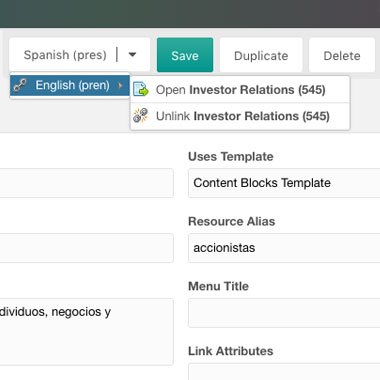Click the text area containing 'negocios y'

point(86,332)
